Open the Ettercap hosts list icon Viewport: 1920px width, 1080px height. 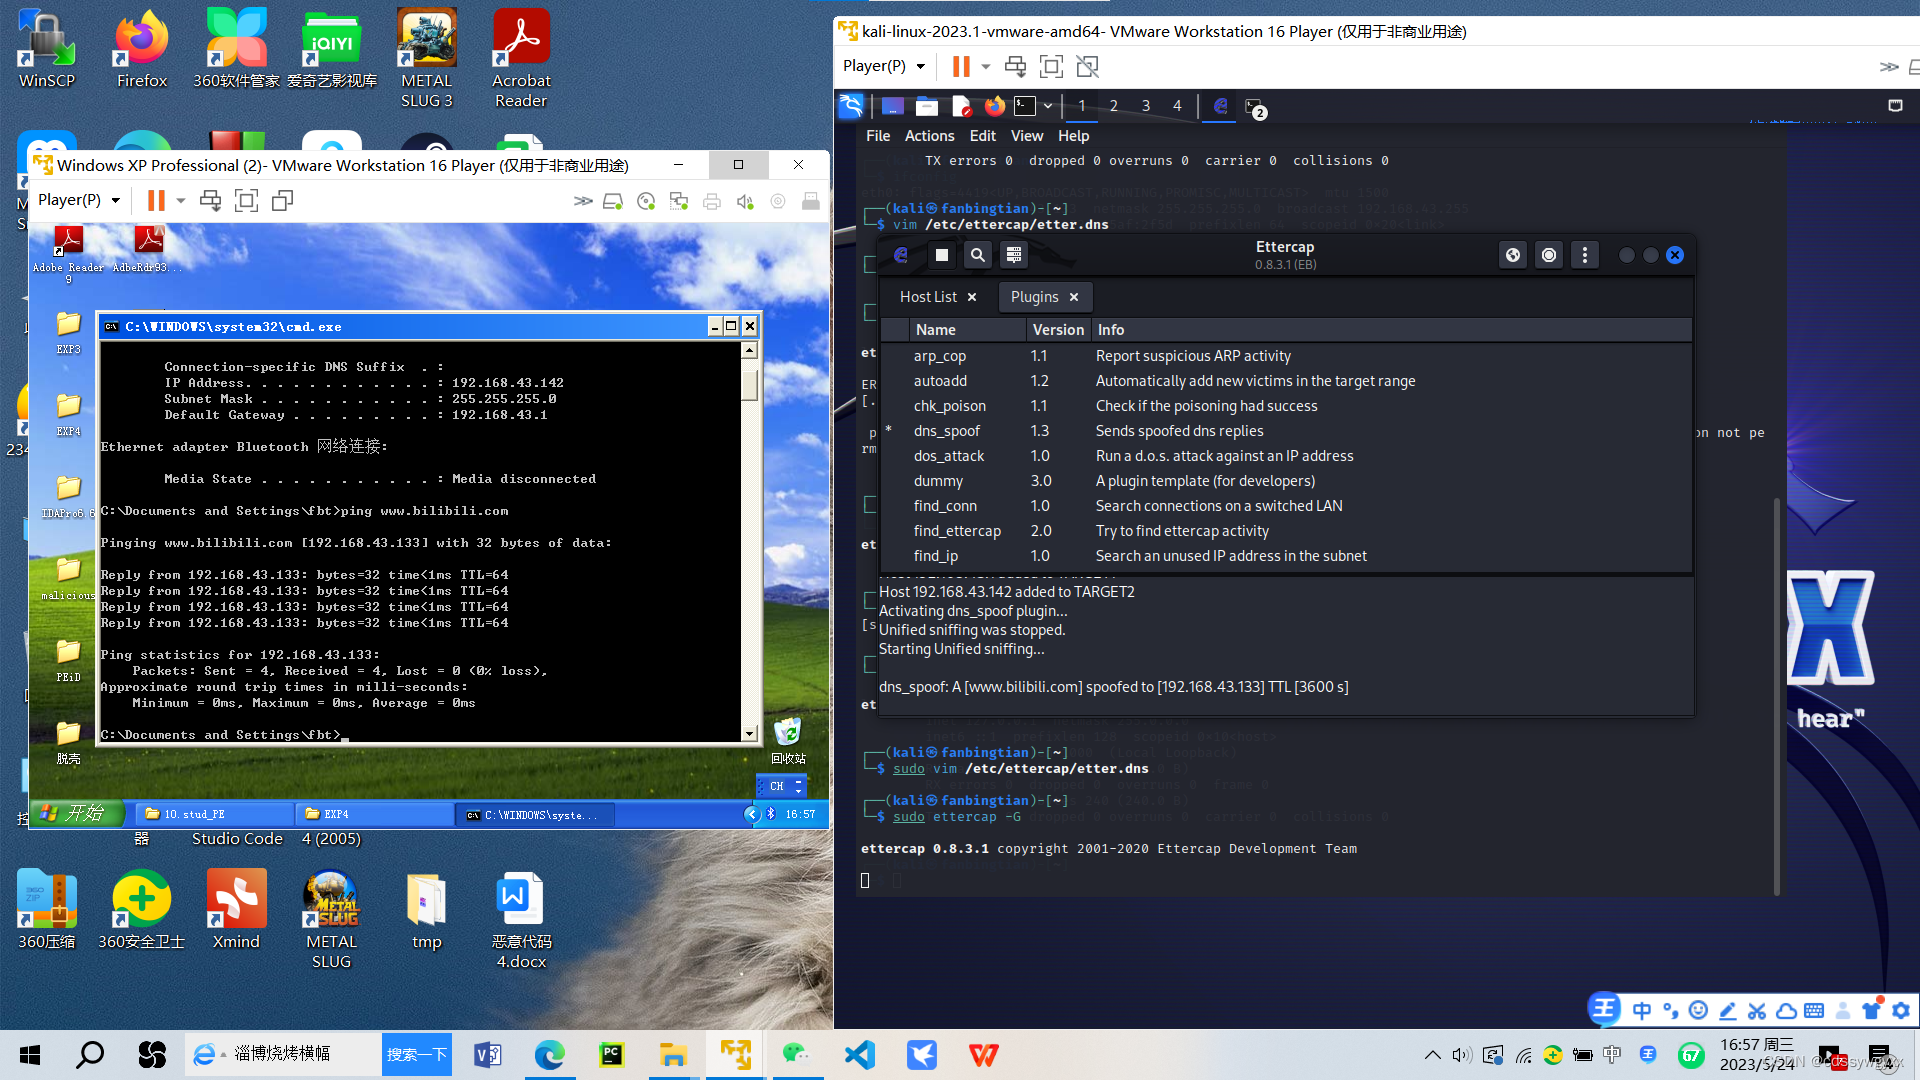pos(1013,255)
